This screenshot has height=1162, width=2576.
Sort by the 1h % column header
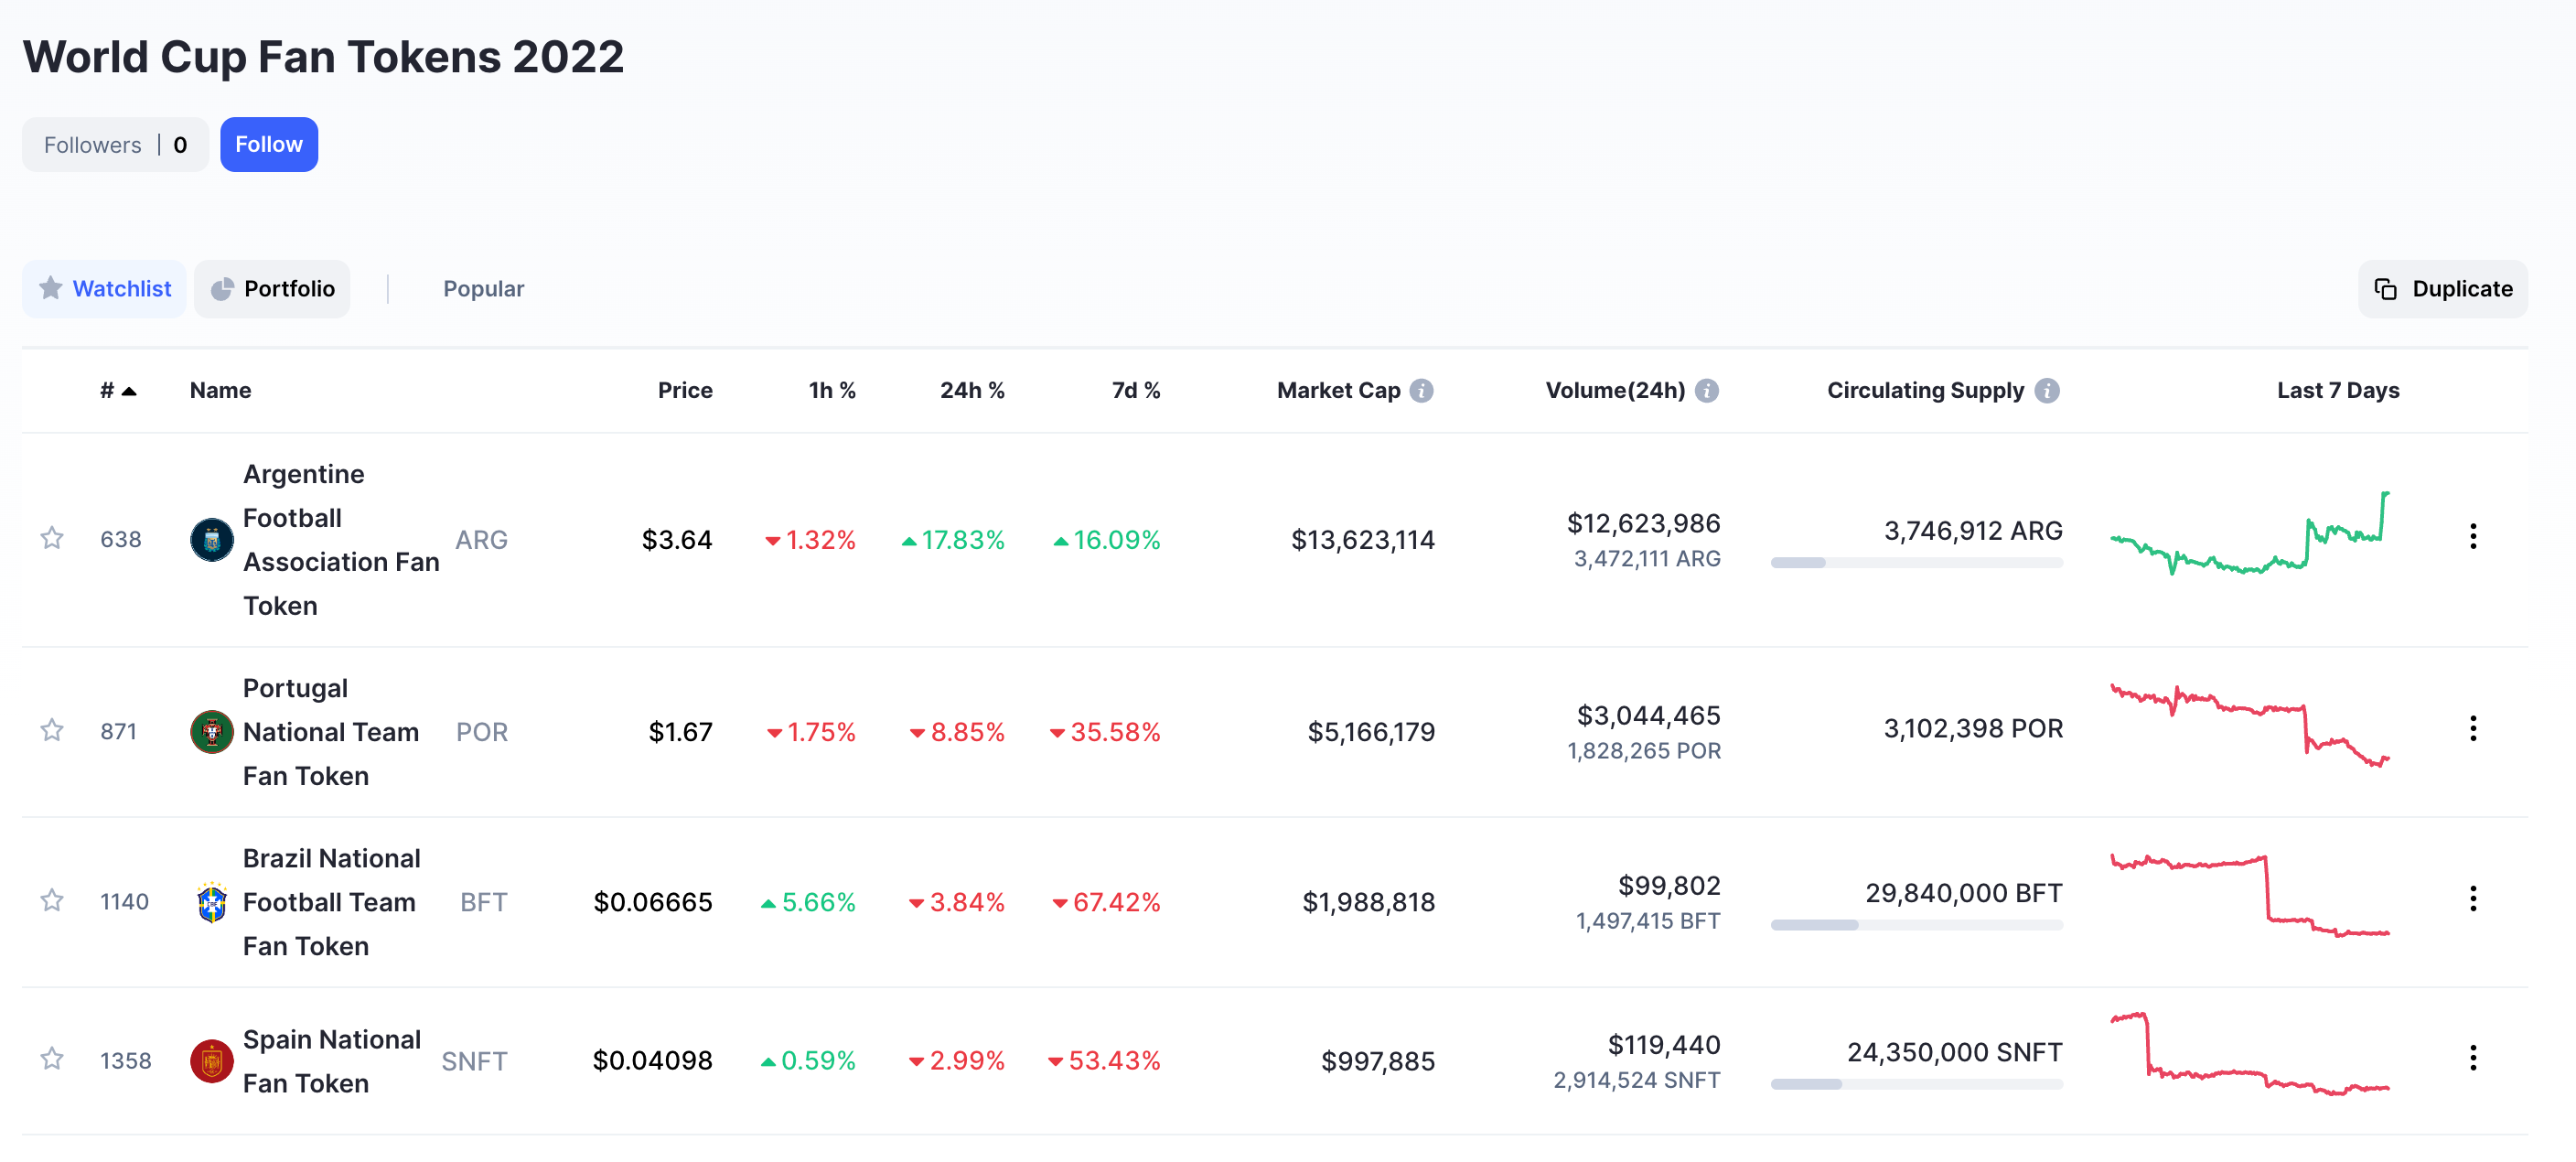click(x=832, y=391)
